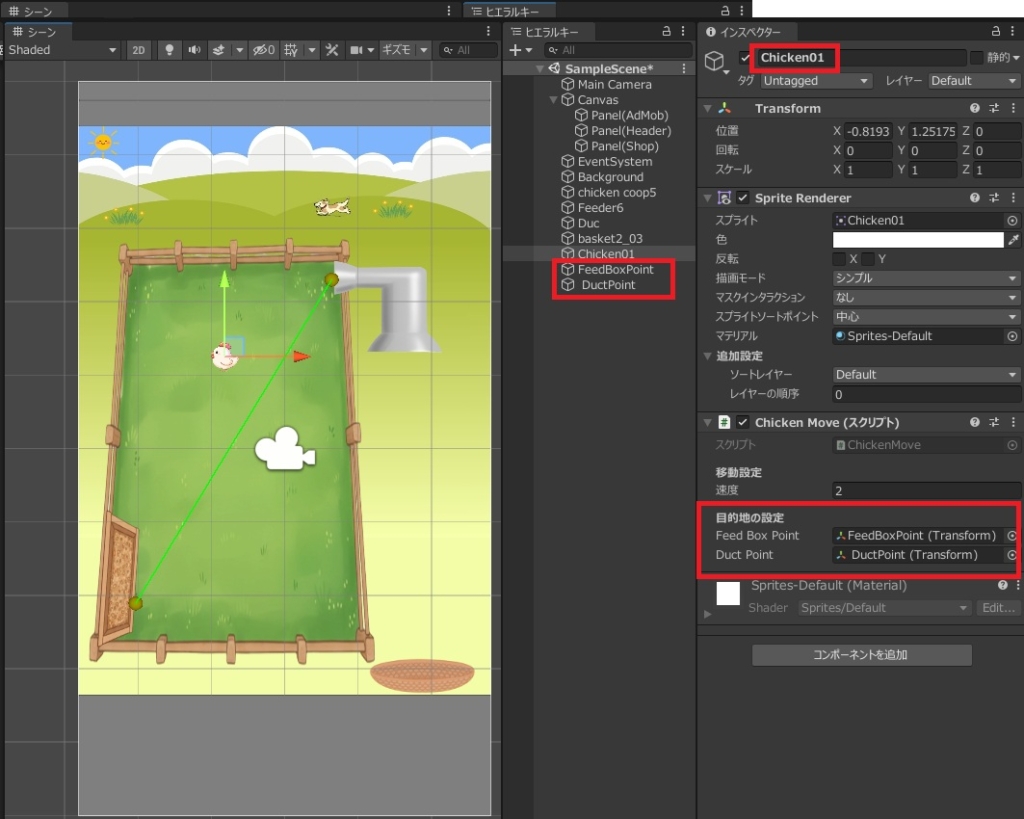The width and height of the screenshot is (1024, 819).
Task: Open Sprite Renderer preset settings icon
Action: (x=994, y=198)
